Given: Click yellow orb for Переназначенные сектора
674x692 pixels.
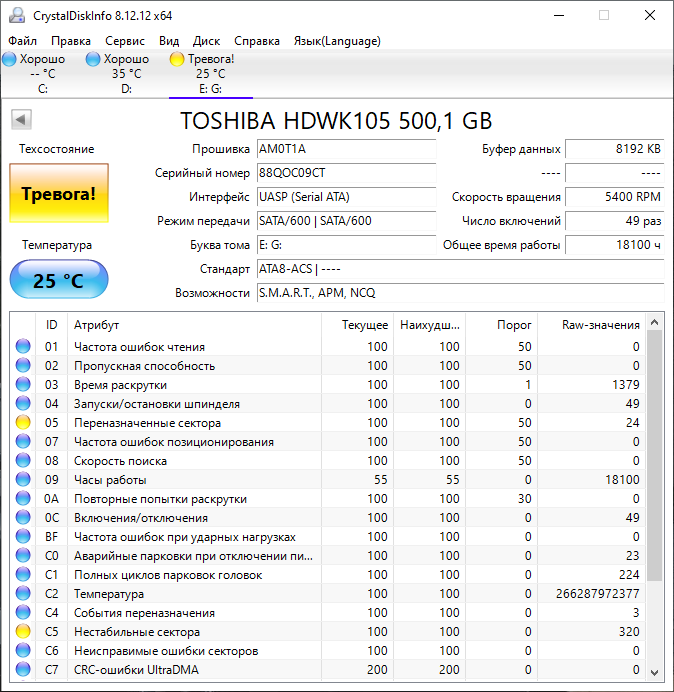Looking at the screenshot, I should pos(23,422).
